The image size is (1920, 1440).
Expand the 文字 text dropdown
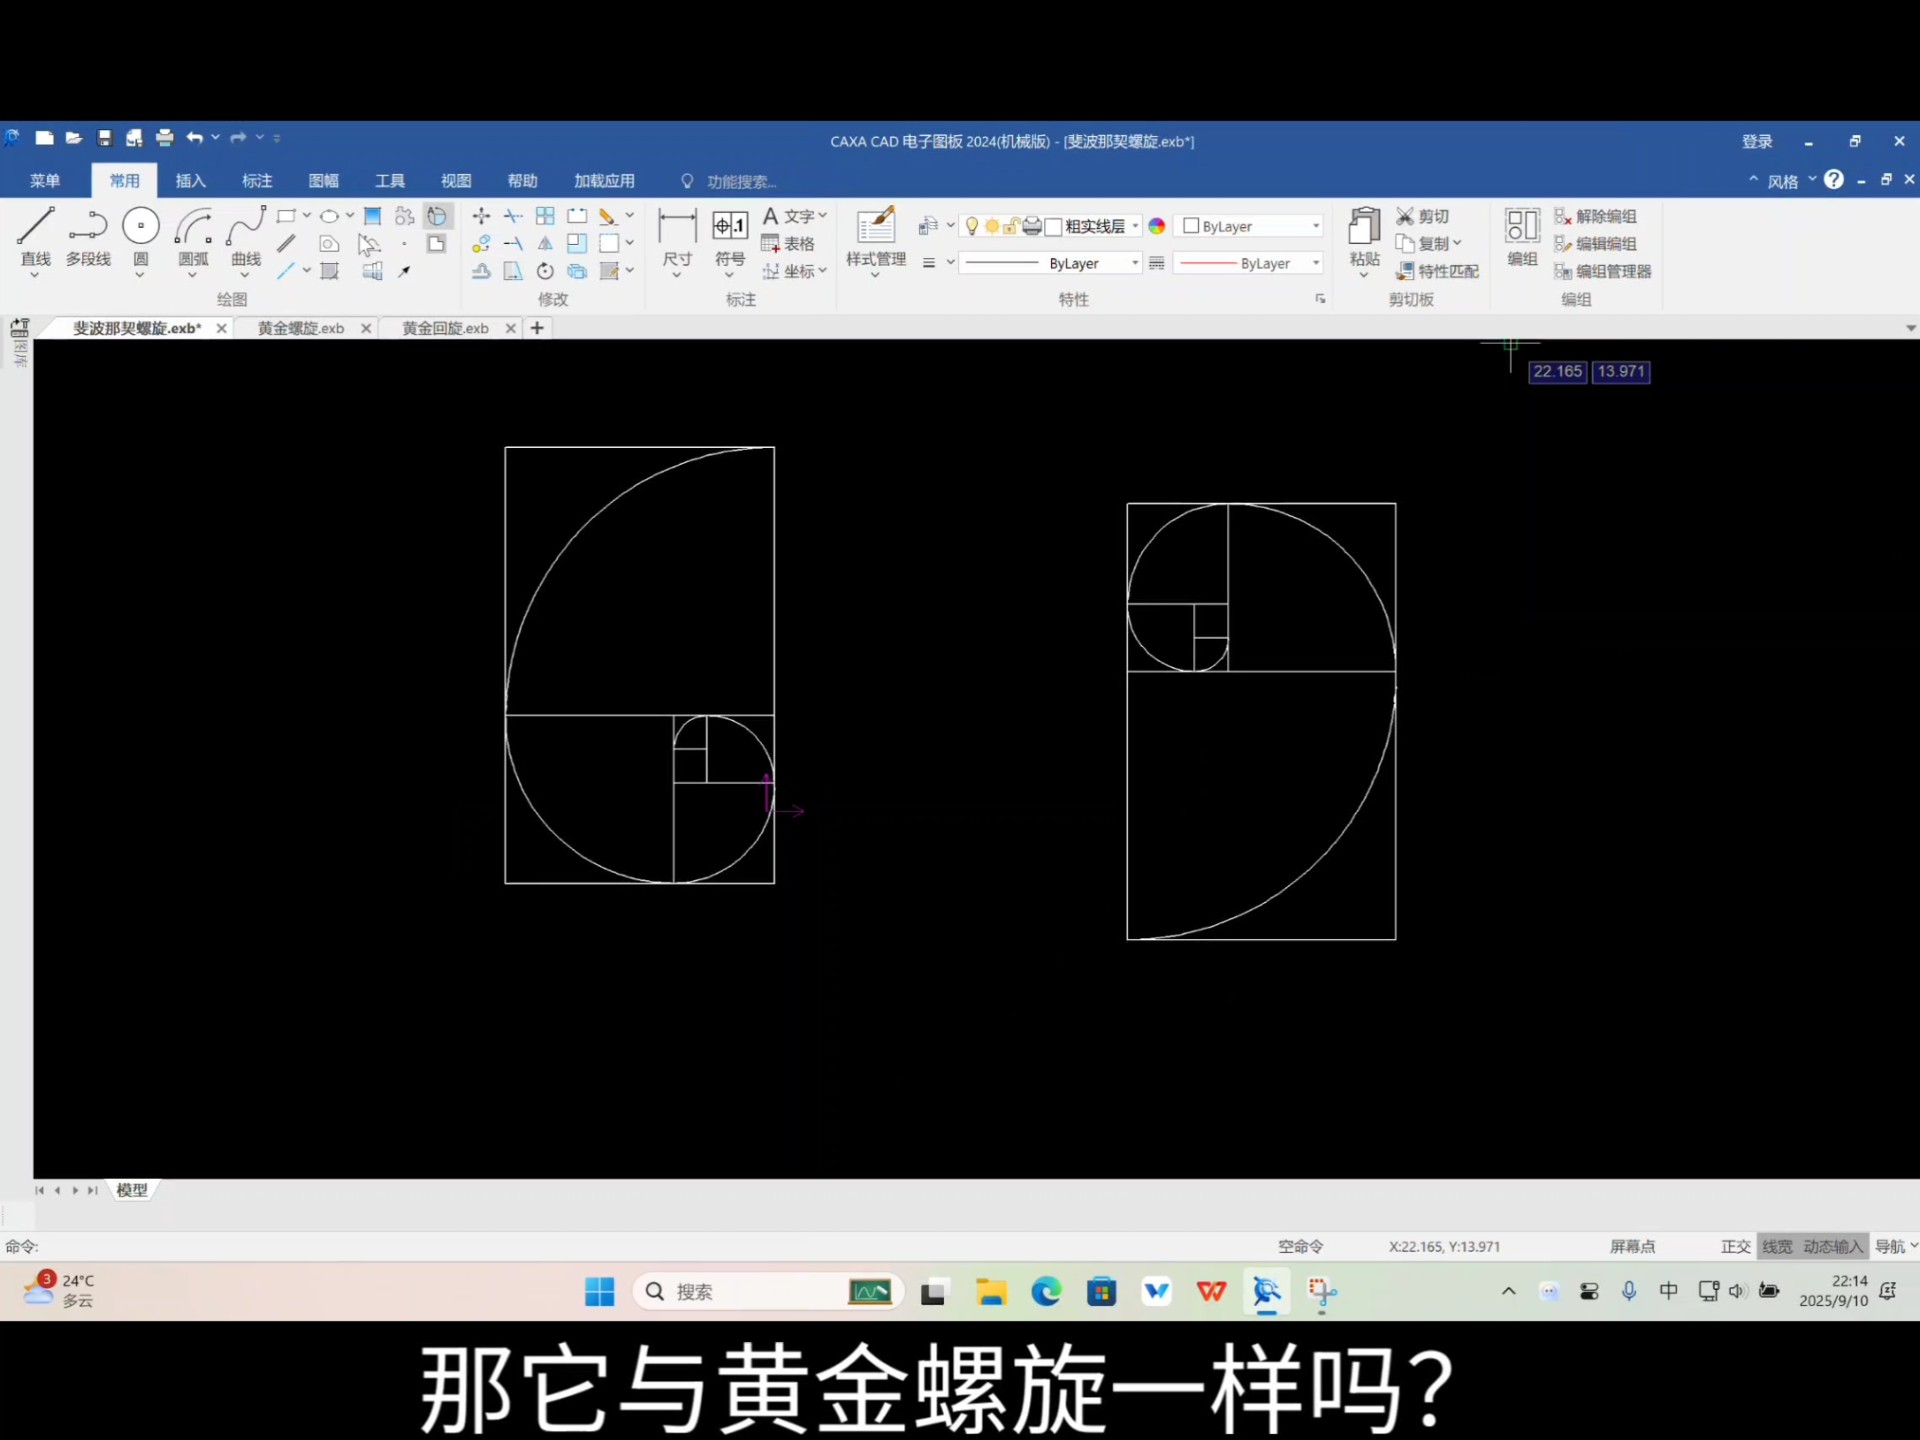pos(823,216)
